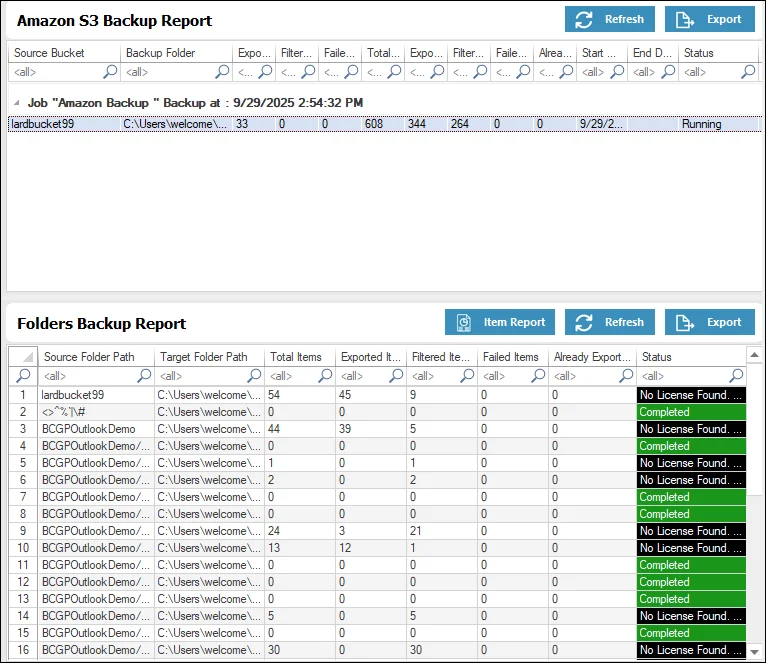Viewport: 766px width, 663px height.
Task: Select the lardbucket99 Running job row
Action: (x=384, y=124)
